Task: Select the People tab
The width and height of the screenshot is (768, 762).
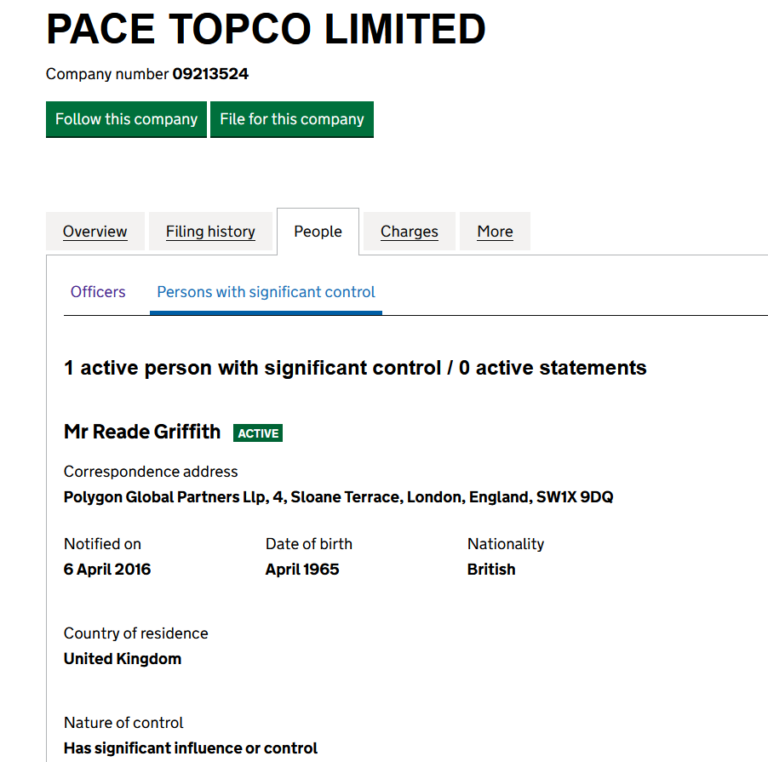Action: [x=318, y=231]
